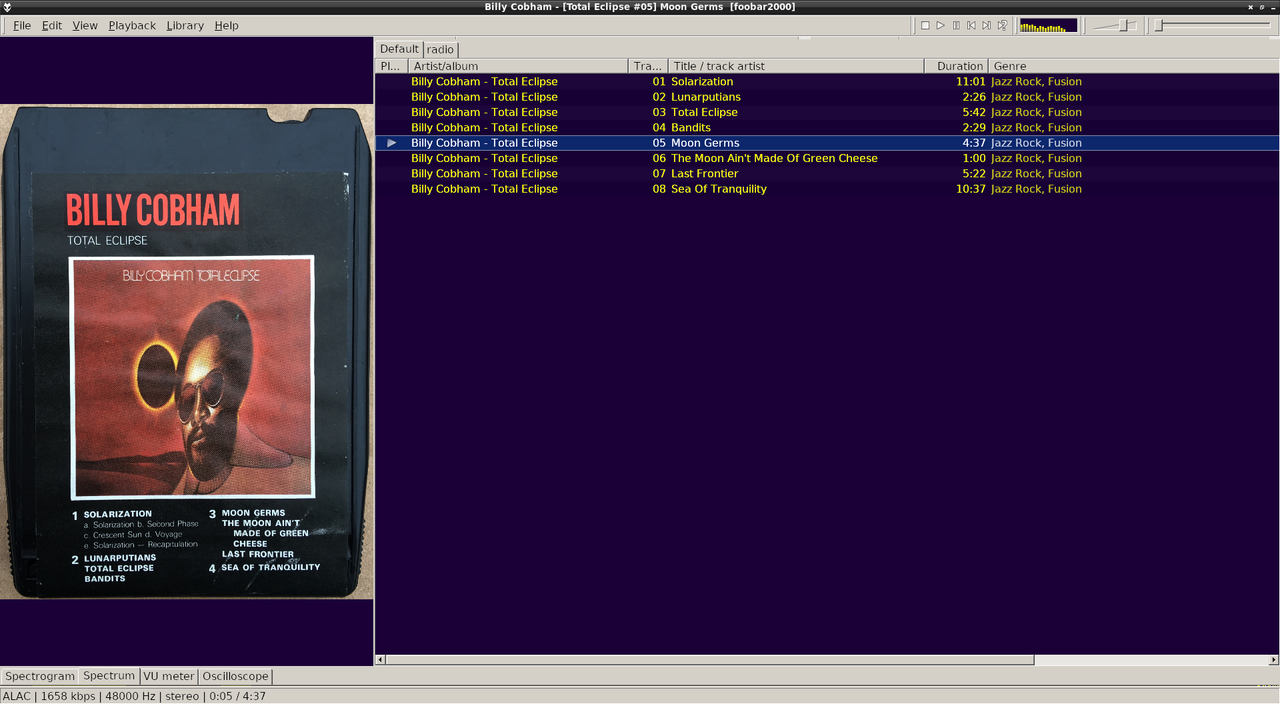1280x704 pixels.
Task: Pause the current track
Action: tap(956, 25)
